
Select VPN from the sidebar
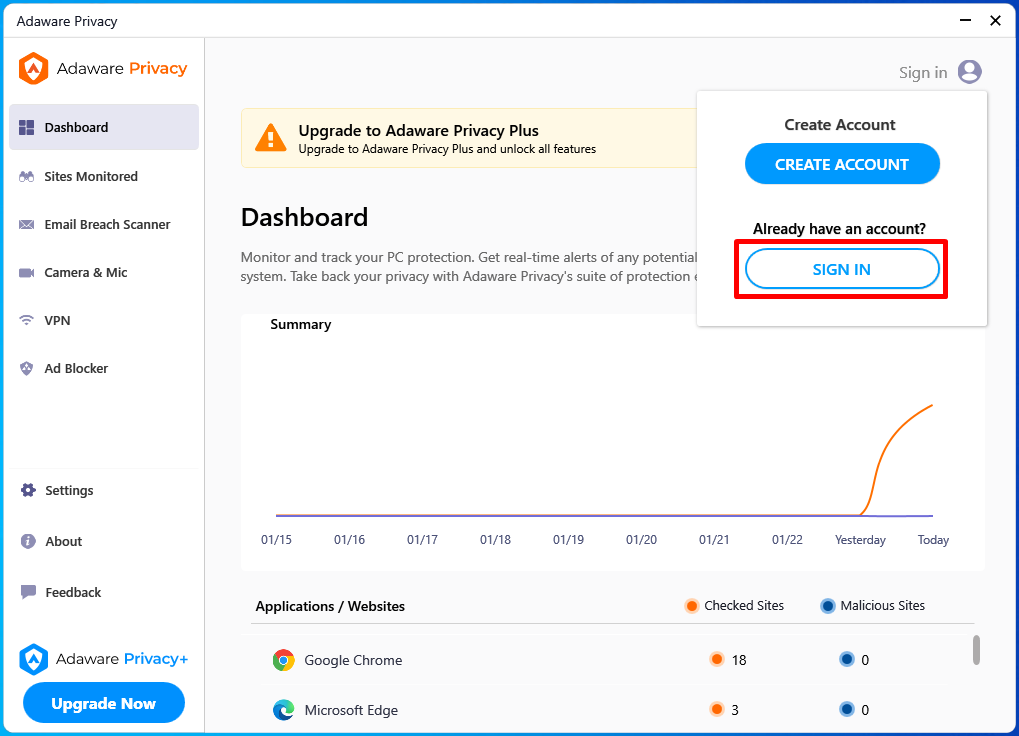pyautogui.click(x=57, y=320)
